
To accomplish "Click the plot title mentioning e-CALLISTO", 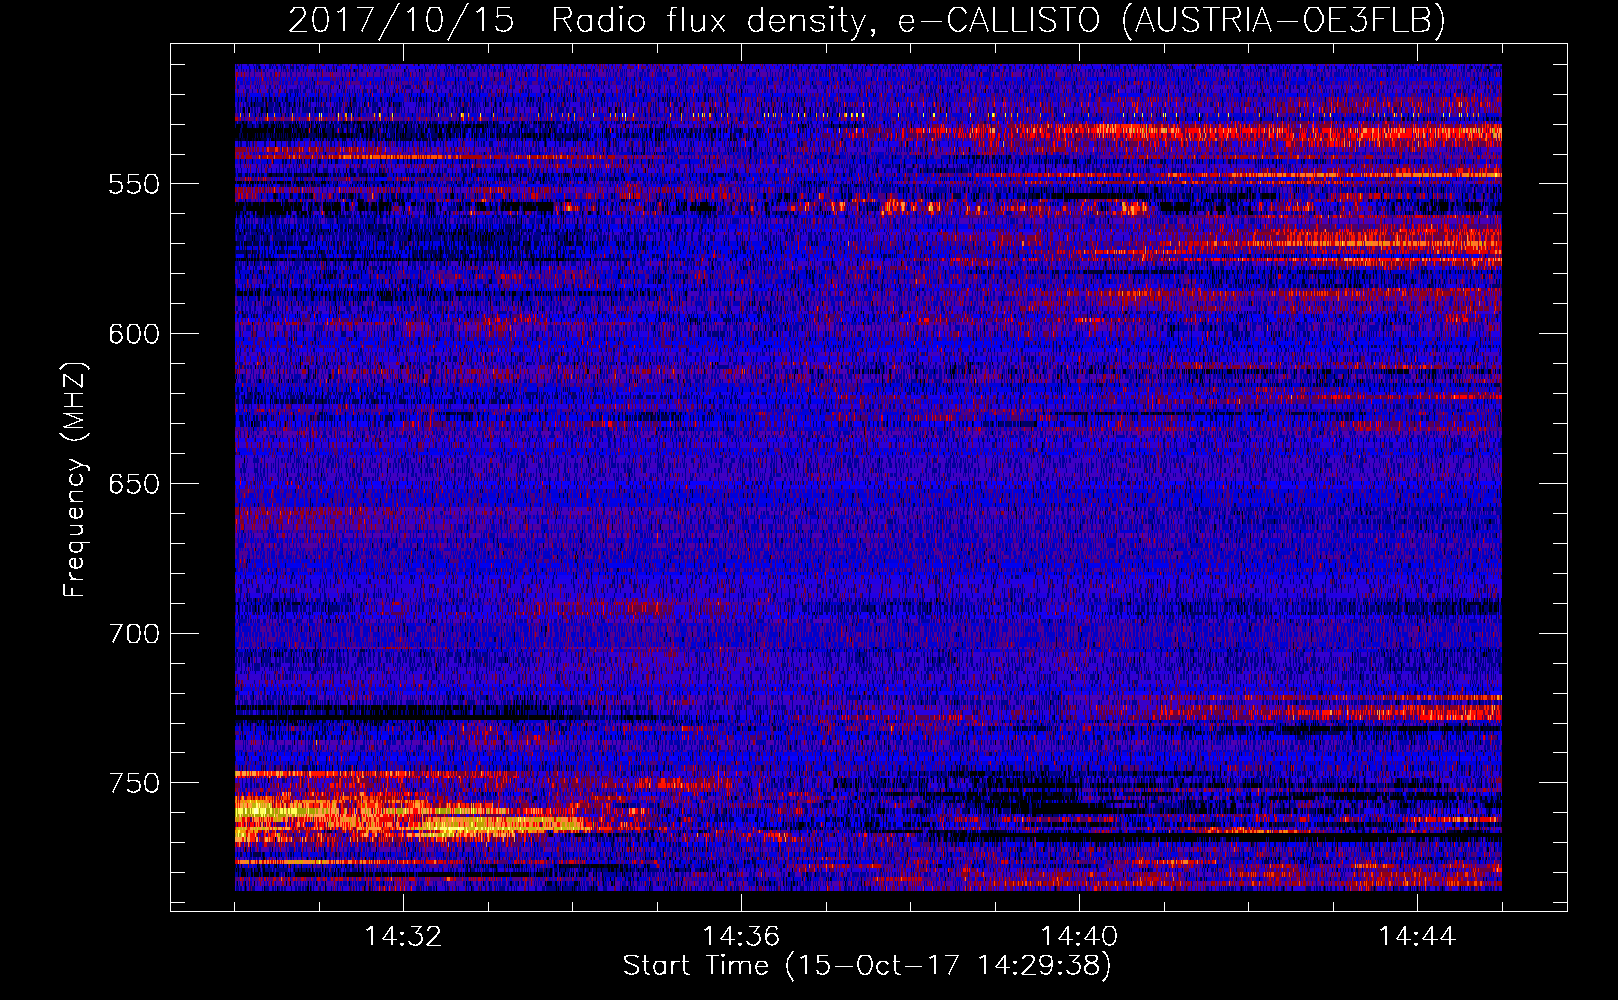I will pos(867,20).
